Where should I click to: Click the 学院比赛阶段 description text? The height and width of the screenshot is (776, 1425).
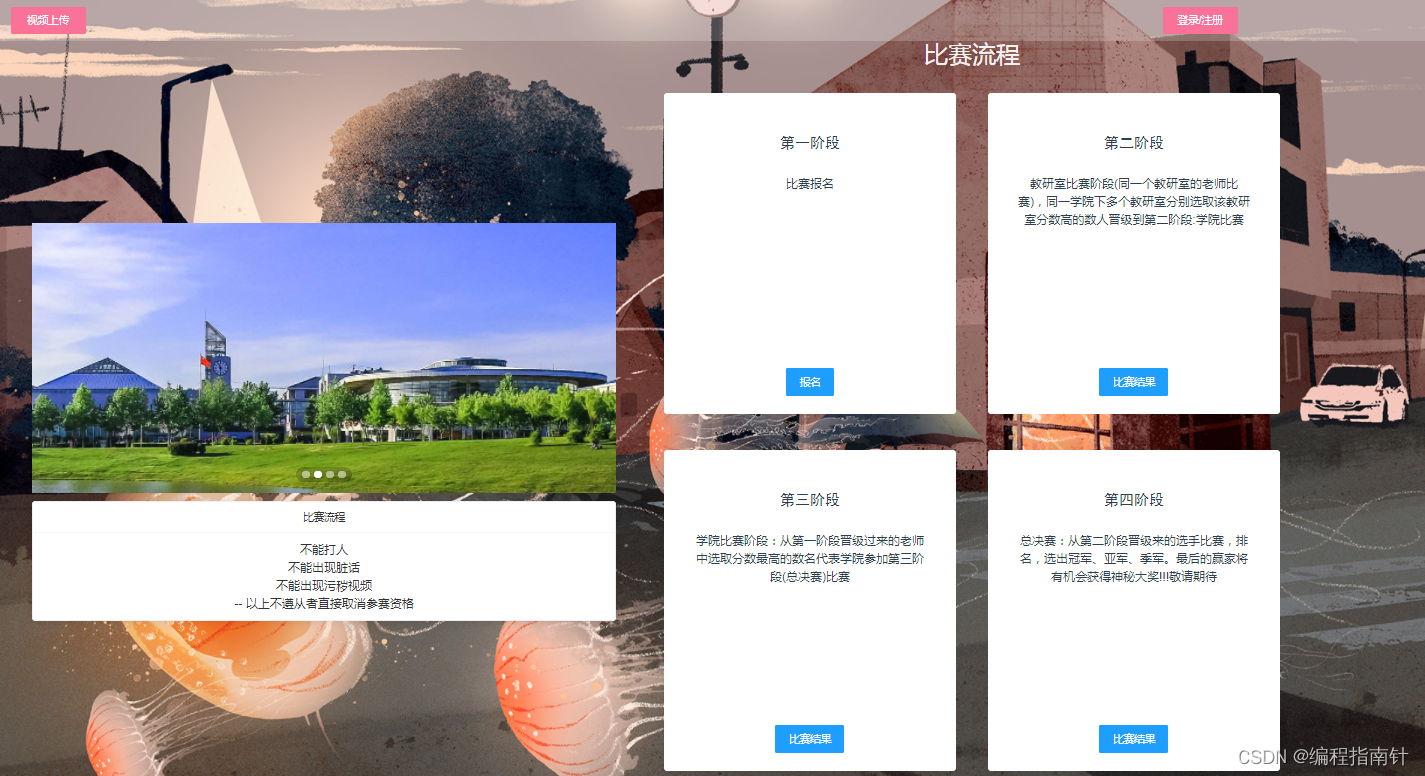pos(810,559)
